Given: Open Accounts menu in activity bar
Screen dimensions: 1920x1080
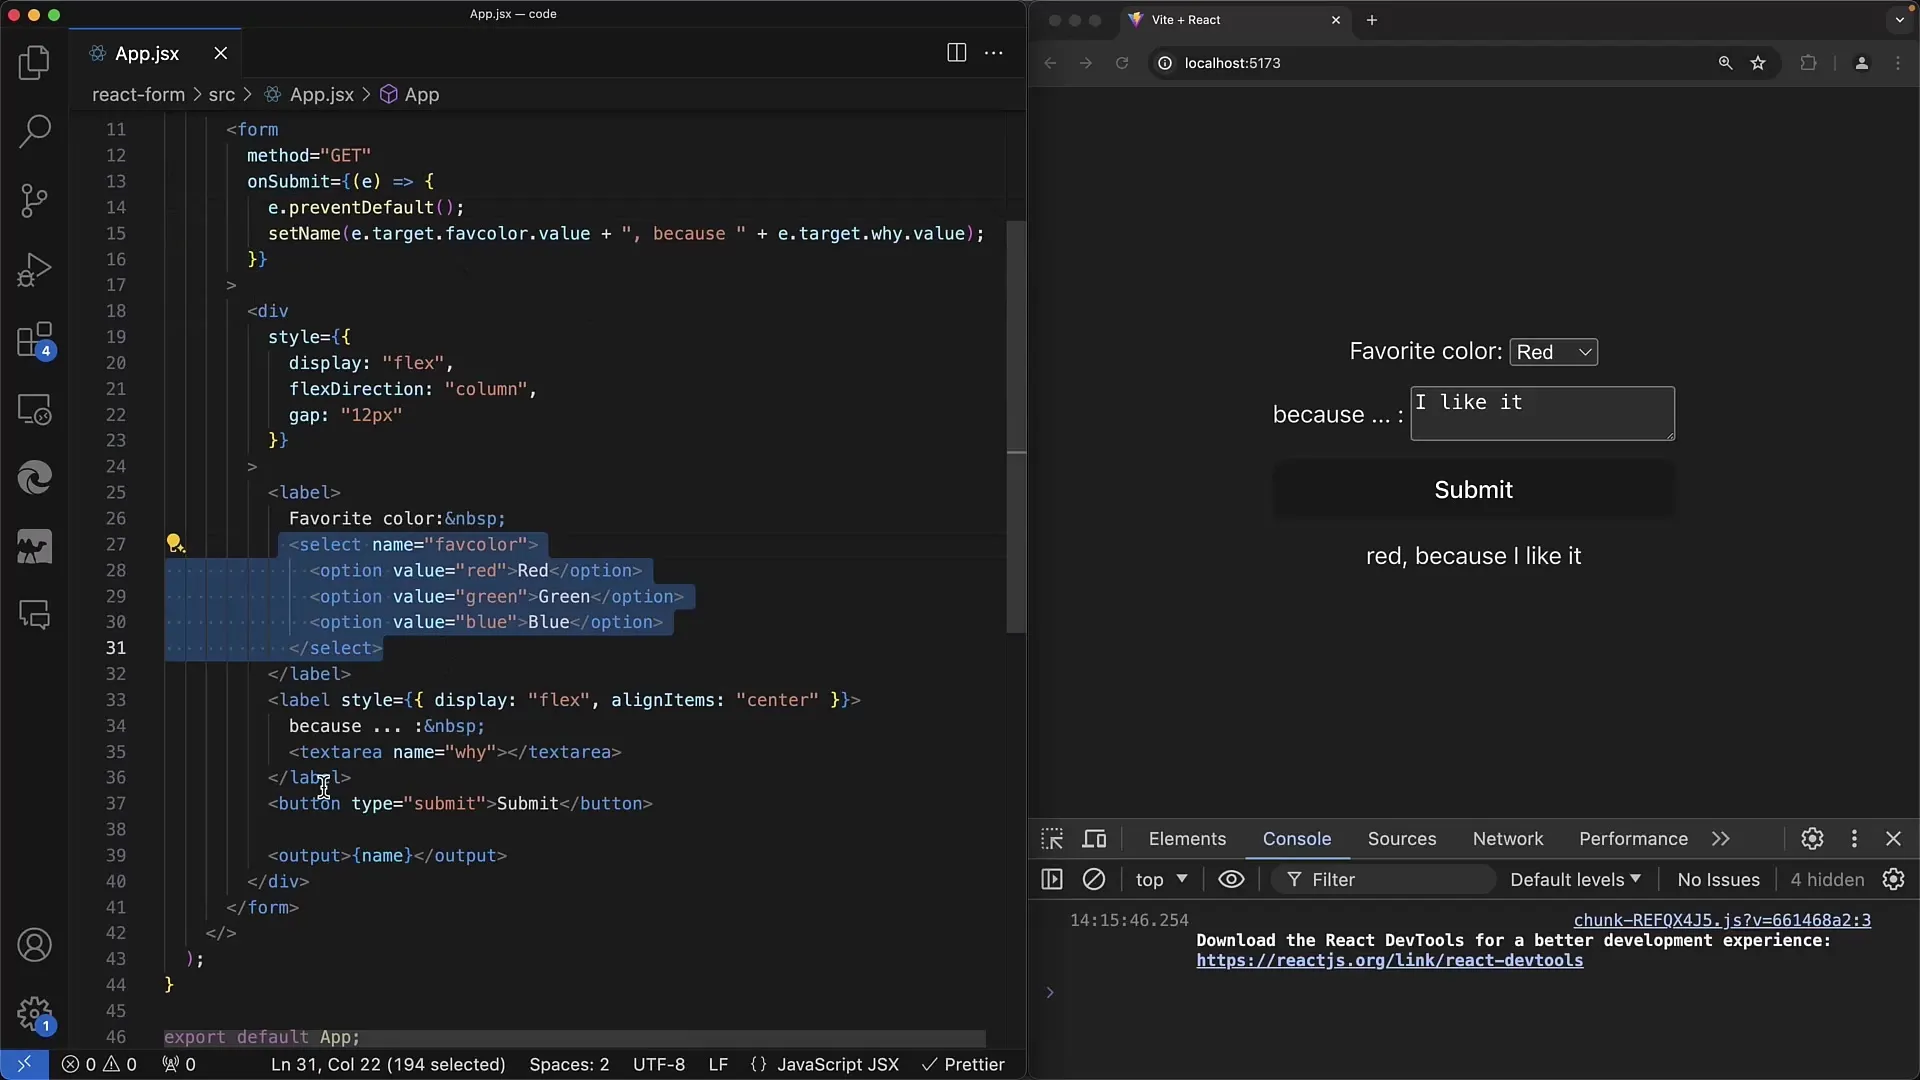Looking at the screenshot, I should coord(34,945).
